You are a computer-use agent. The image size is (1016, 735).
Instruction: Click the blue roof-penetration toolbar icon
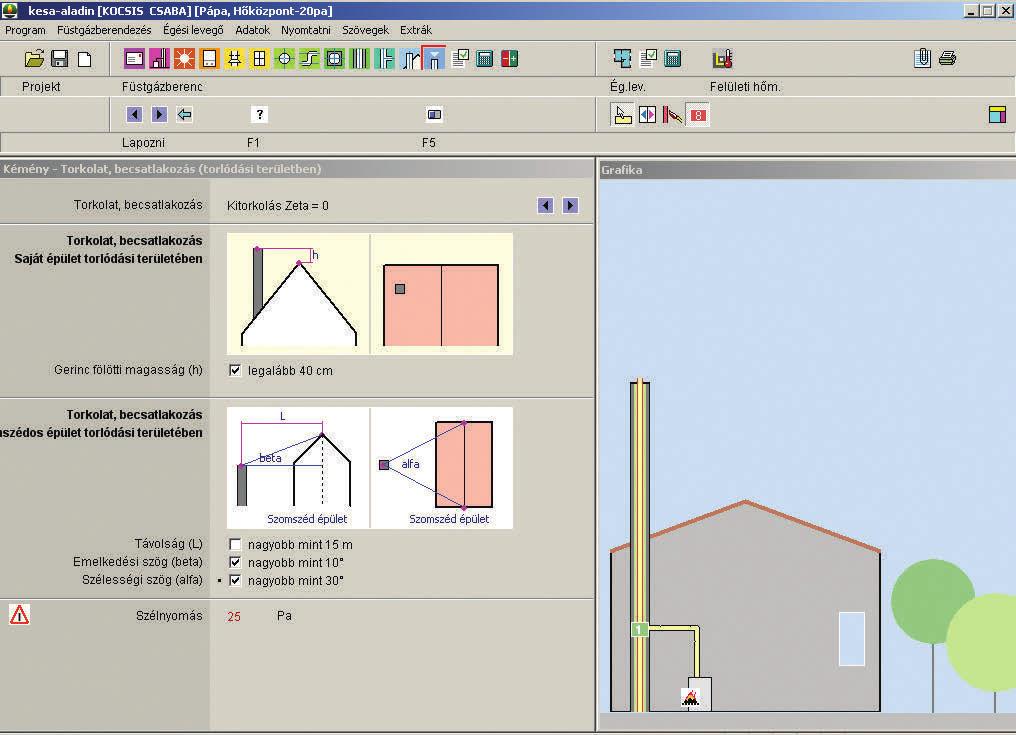click(x=410, y=59)
